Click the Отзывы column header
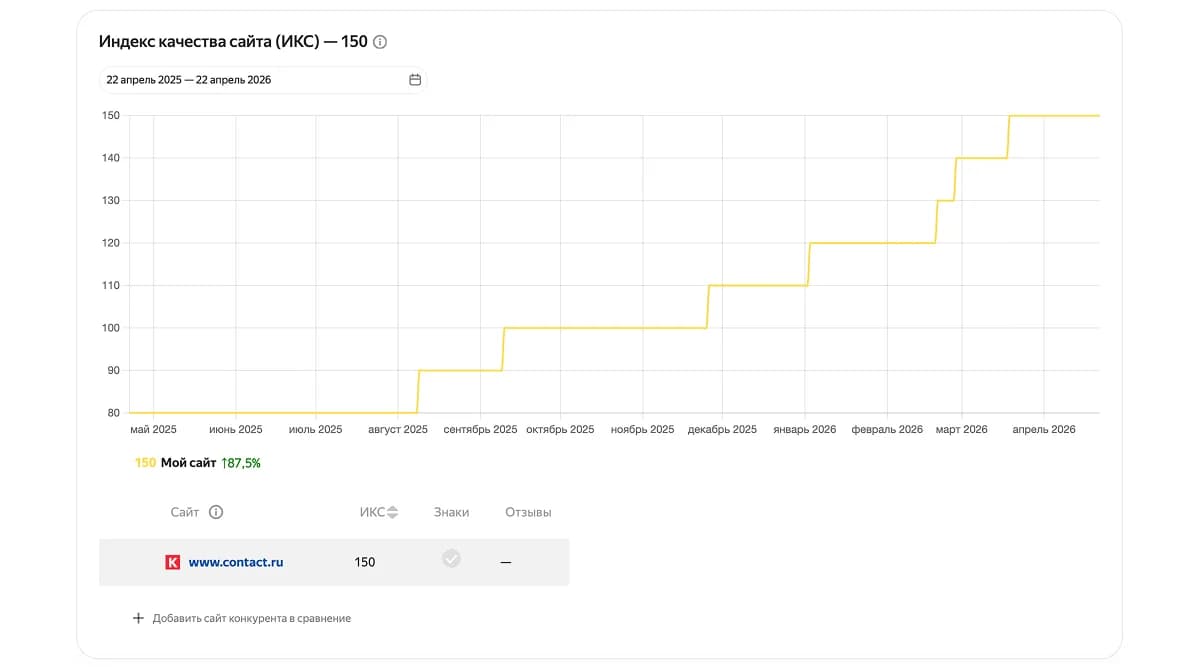 coord(528,512)
